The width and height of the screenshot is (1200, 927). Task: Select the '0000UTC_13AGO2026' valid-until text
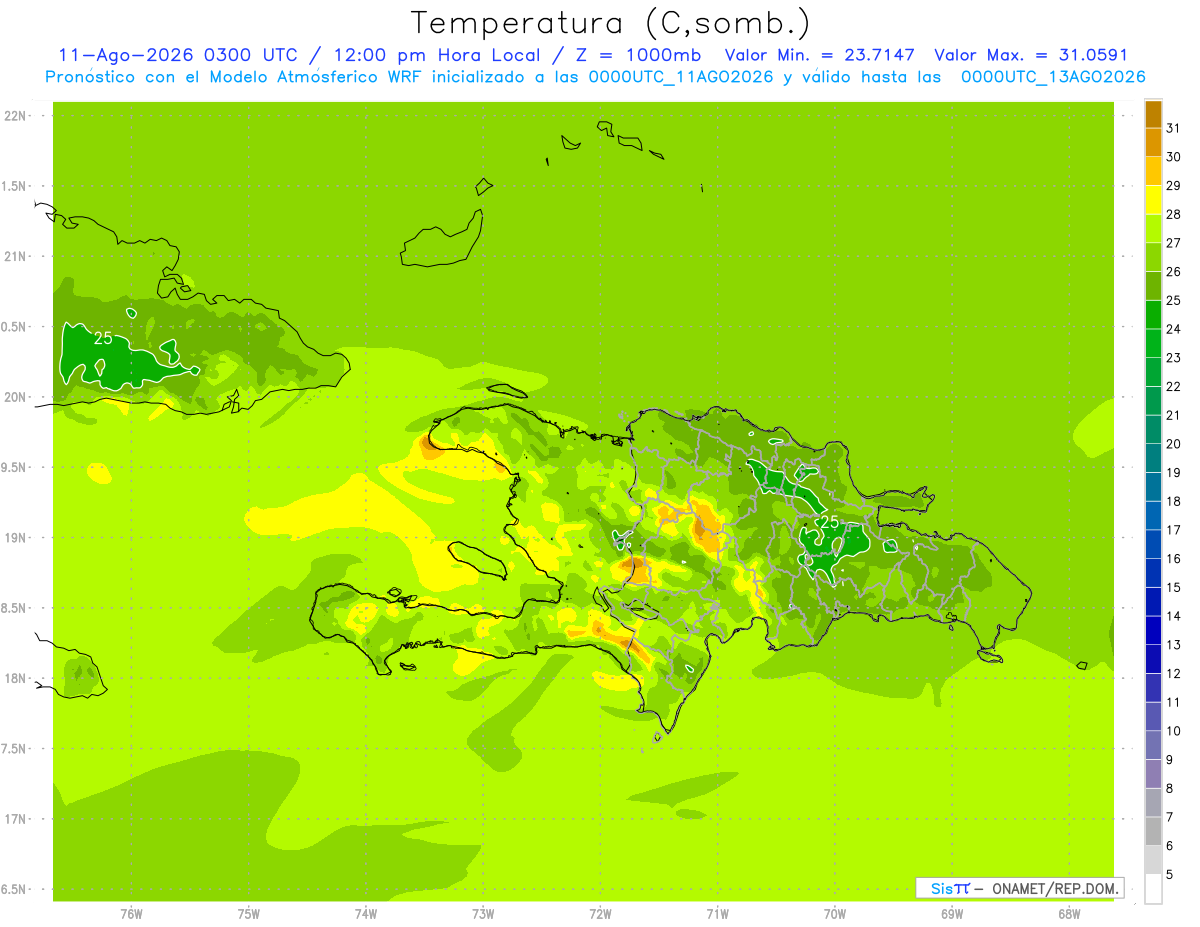tap(1053, 77)
